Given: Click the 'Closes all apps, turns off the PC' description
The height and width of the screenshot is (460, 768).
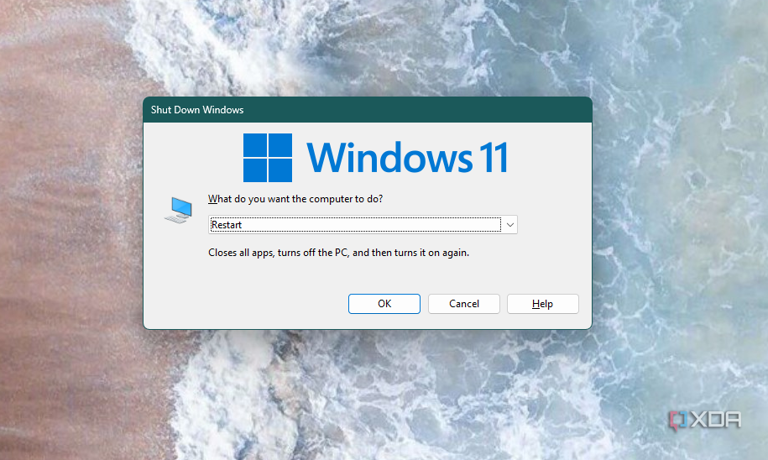Looking at the screenshot, I should coord(338,253).
